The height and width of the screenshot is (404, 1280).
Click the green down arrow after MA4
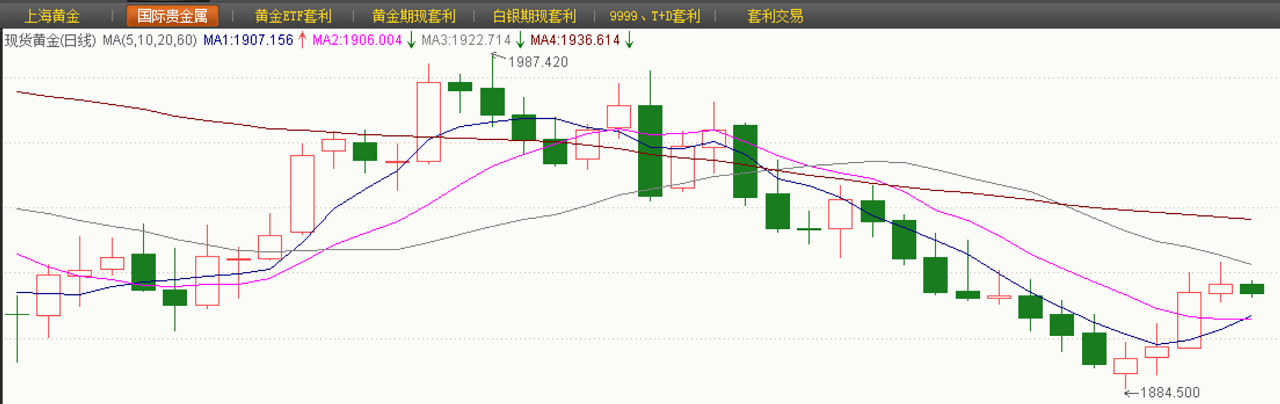[630, 40]
